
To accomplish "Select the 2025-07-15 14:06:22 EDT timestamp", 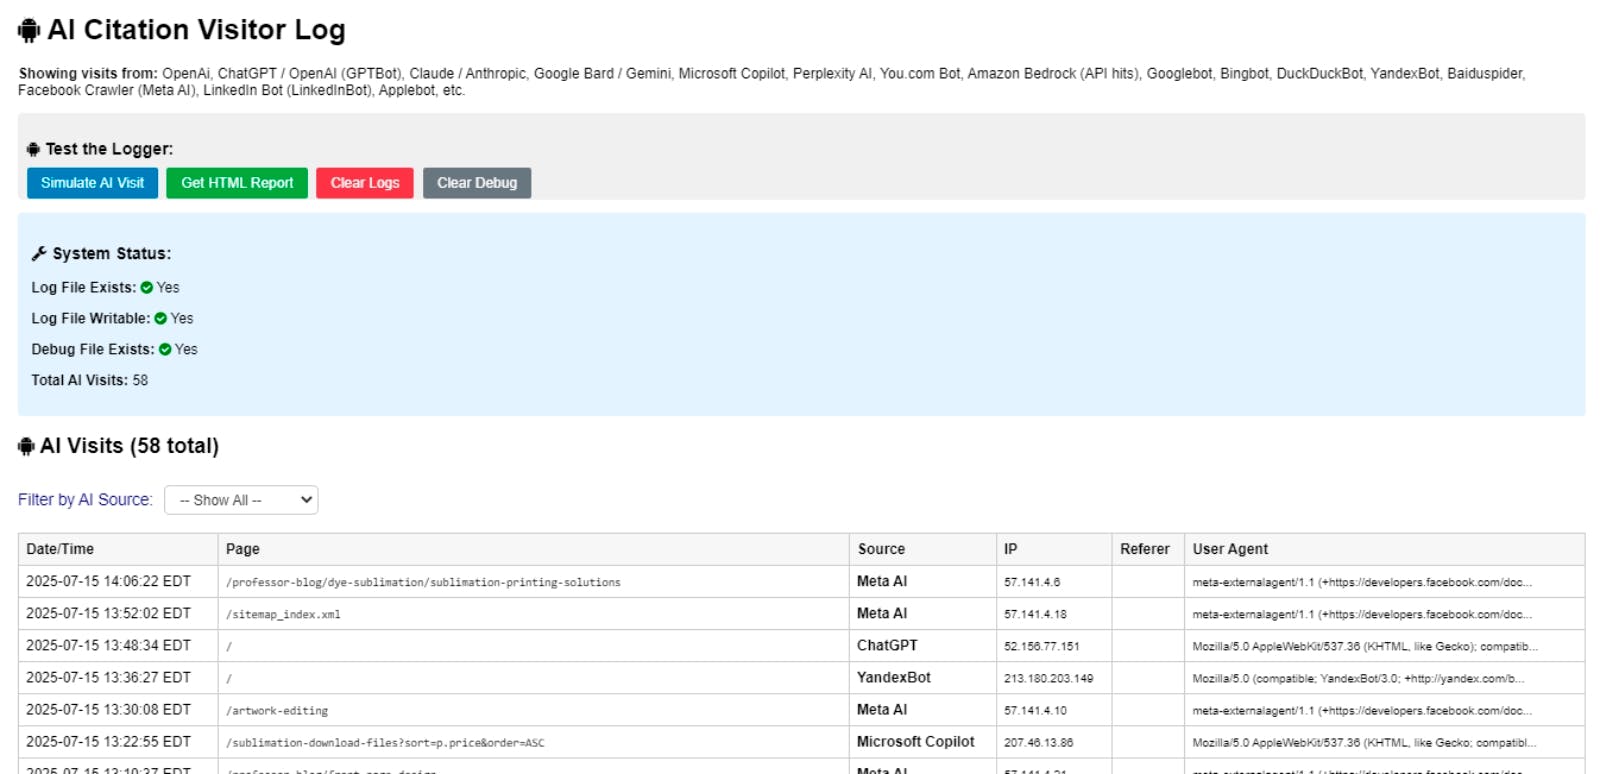I will coord(108,581).
